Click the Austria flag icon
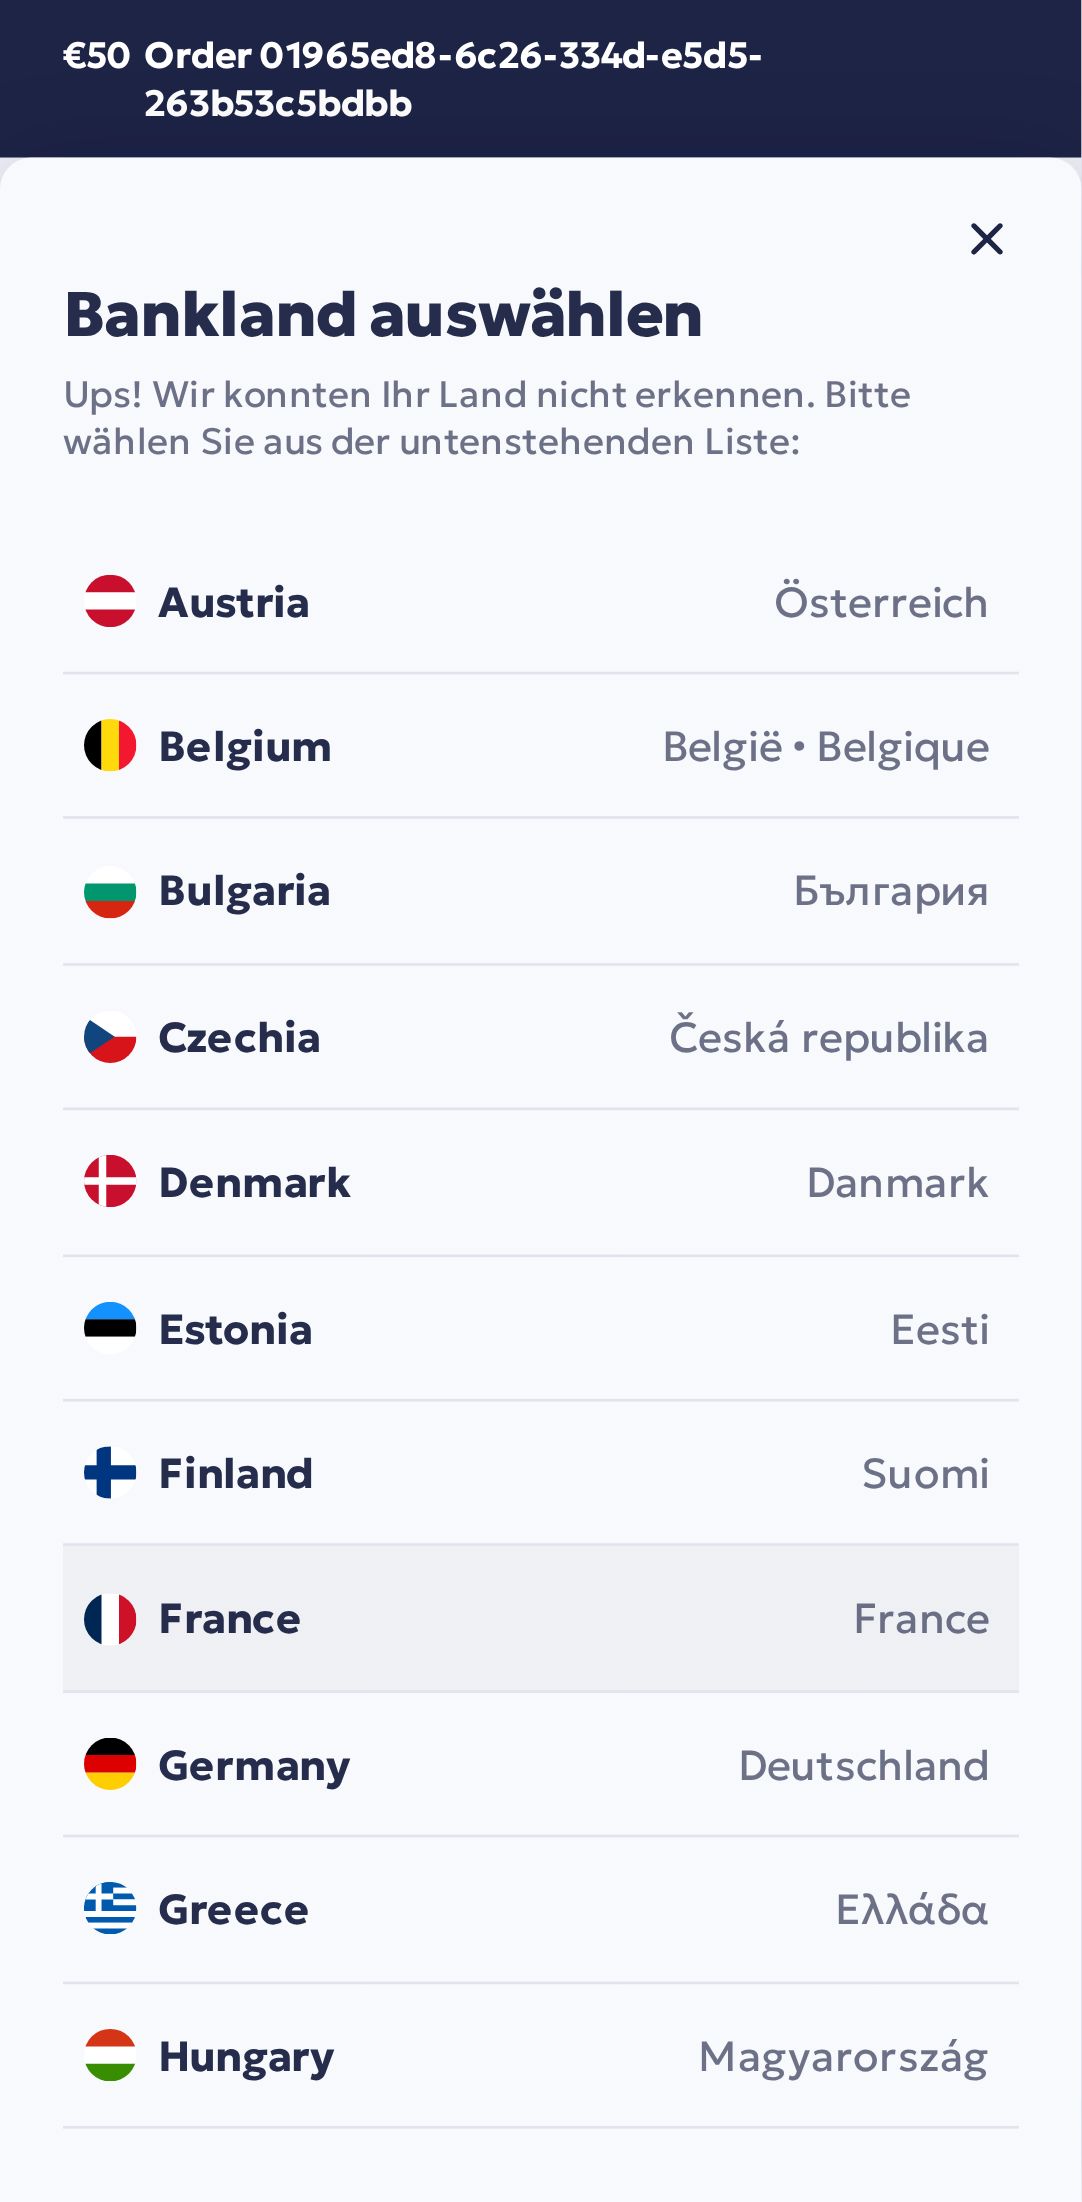Image resolution: width=1082 pixels, height=2202 pixels. [110, 602]
